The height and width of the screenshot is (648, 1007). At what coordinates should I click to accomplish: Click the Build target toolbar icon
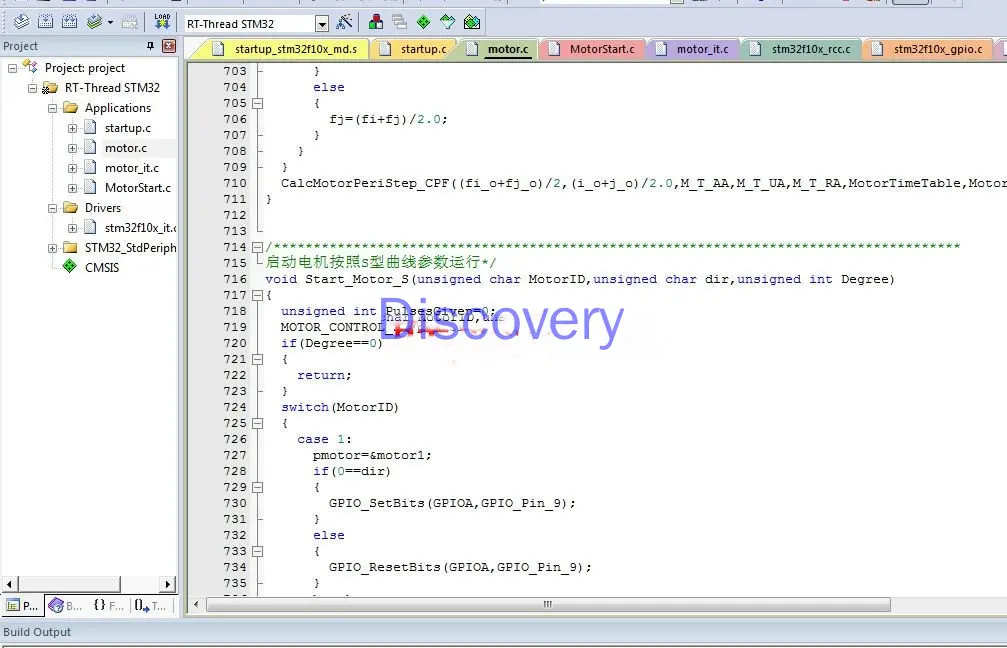click(x=46, y=22)
